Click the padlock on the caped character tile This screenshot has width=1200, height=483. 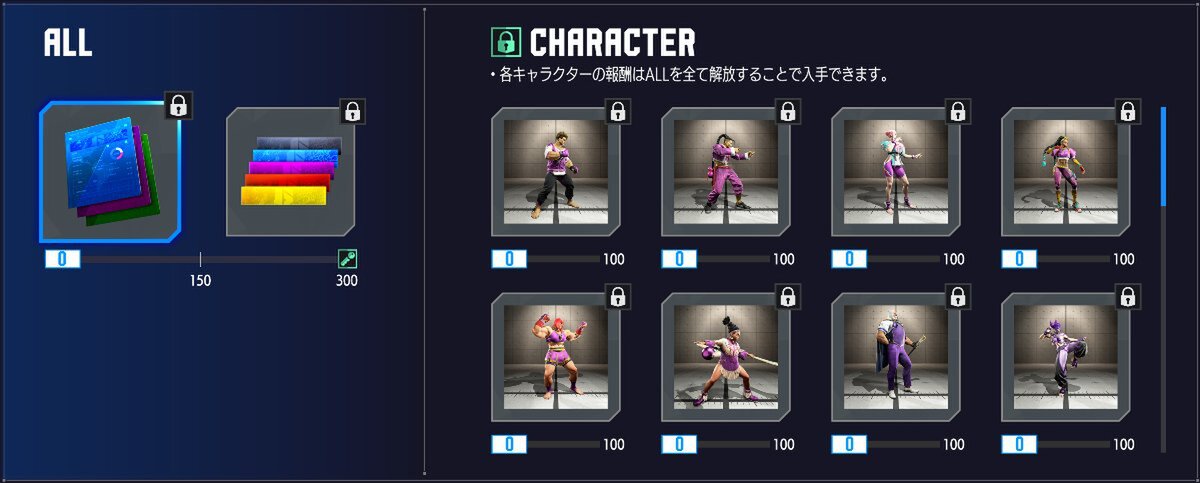(x=958, y=296)
